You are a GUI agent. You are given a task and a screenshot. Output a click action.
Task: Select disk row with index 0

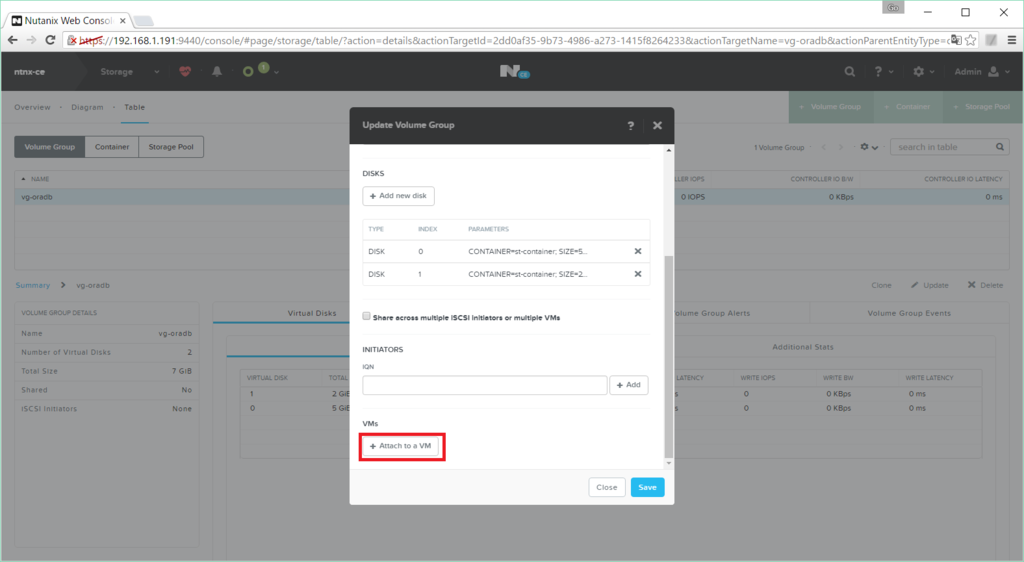pos(506,251)
